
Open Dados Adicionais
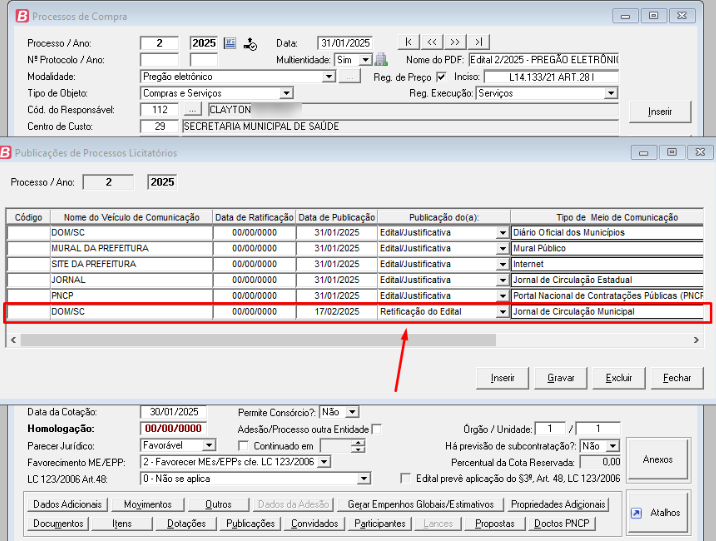click(67, 504)
